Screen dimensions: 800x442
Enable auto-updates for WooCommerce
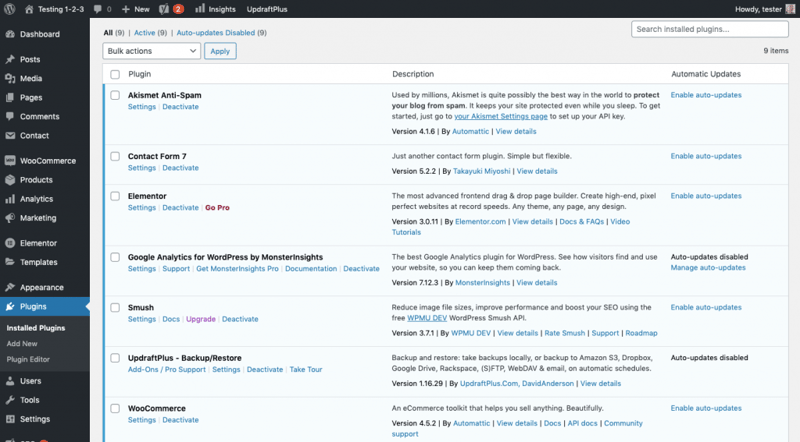coord(706,408)
